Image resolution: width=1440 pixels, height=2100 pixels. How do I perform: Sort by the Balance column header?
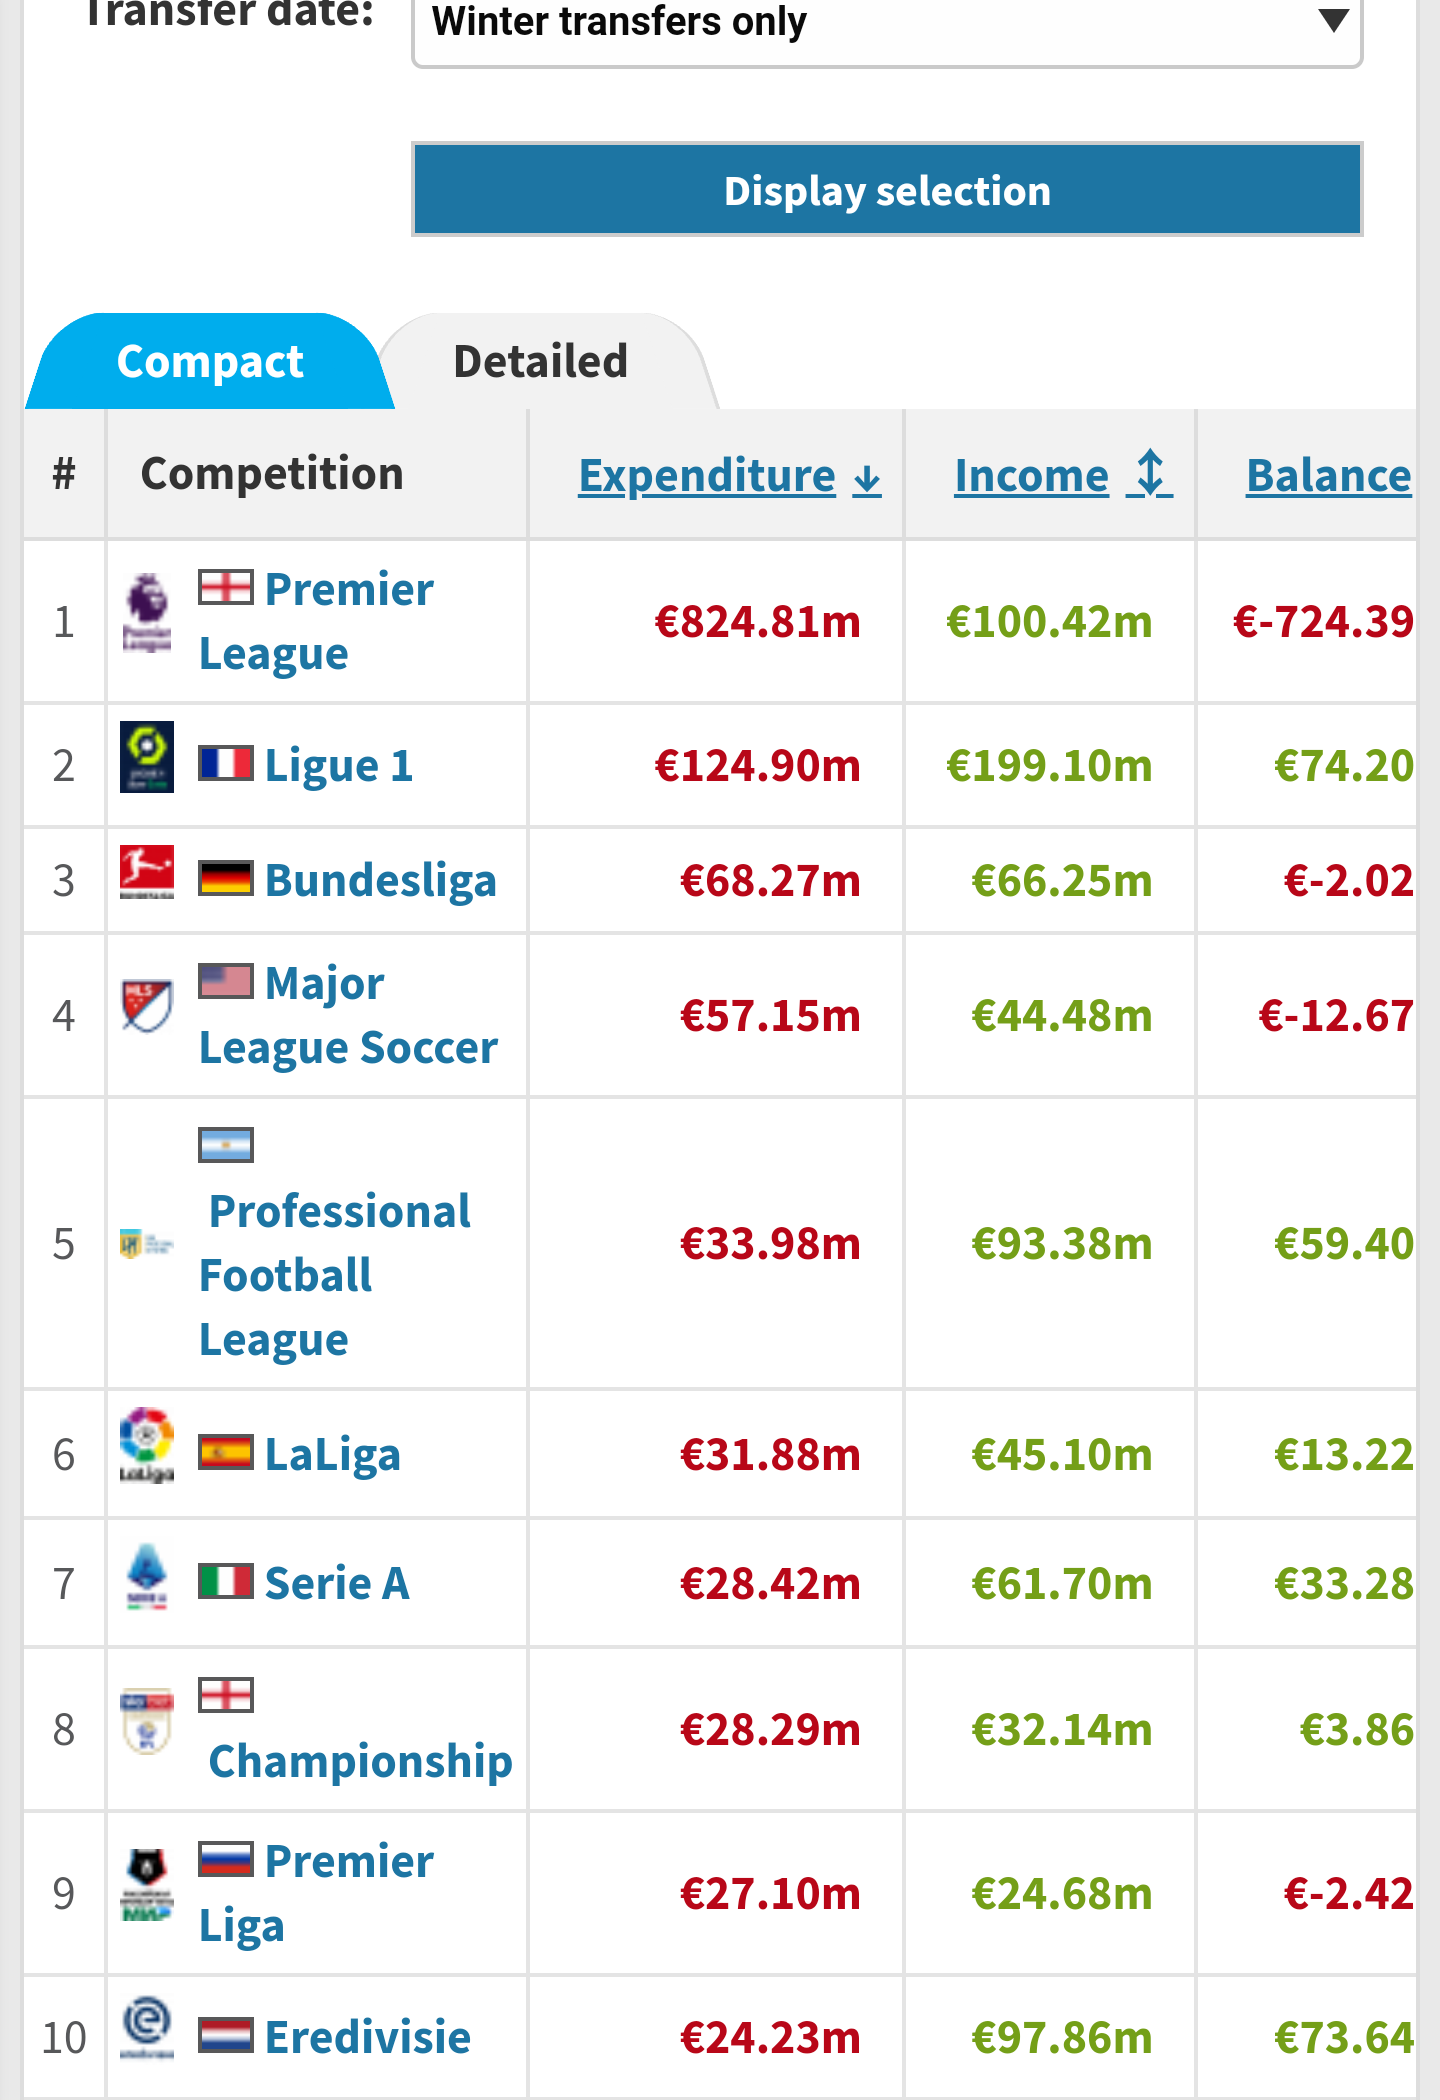coord(1328,475)
